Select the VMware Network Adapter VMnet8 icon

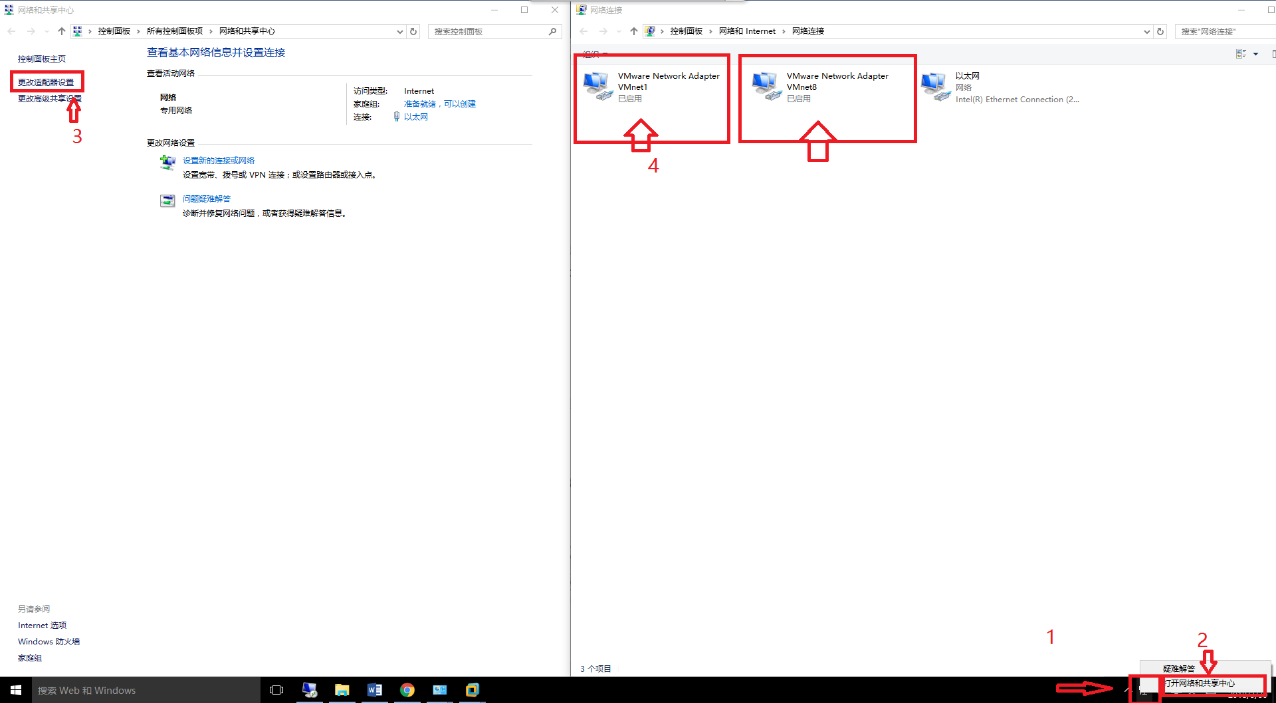(x=768, y=87)
